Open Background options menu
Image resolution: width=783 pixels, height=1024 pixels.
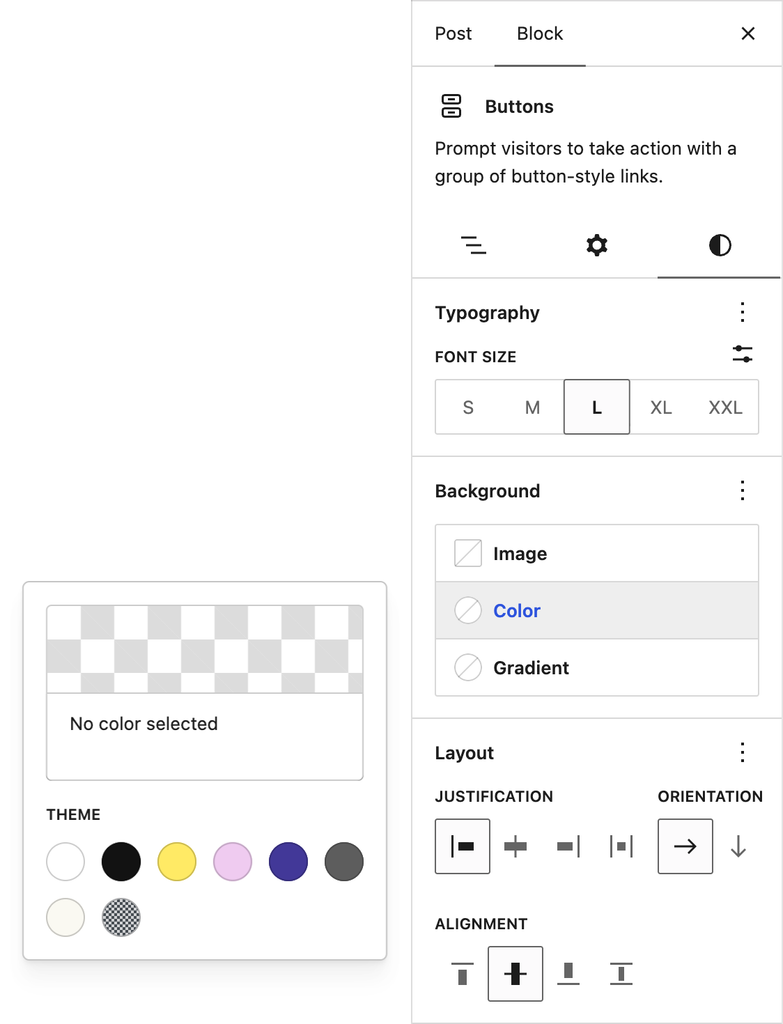click(742, 490)
